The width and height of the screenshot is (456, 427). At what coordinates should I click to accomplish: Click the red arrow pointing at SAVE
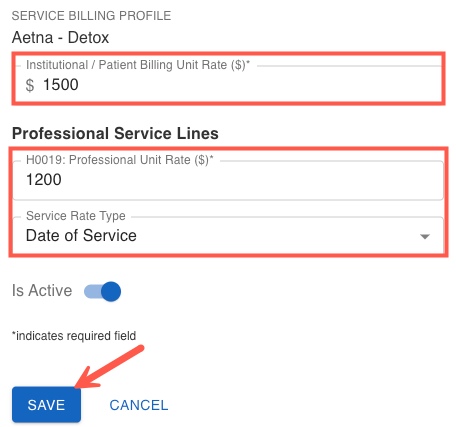(x=110, y=368)
